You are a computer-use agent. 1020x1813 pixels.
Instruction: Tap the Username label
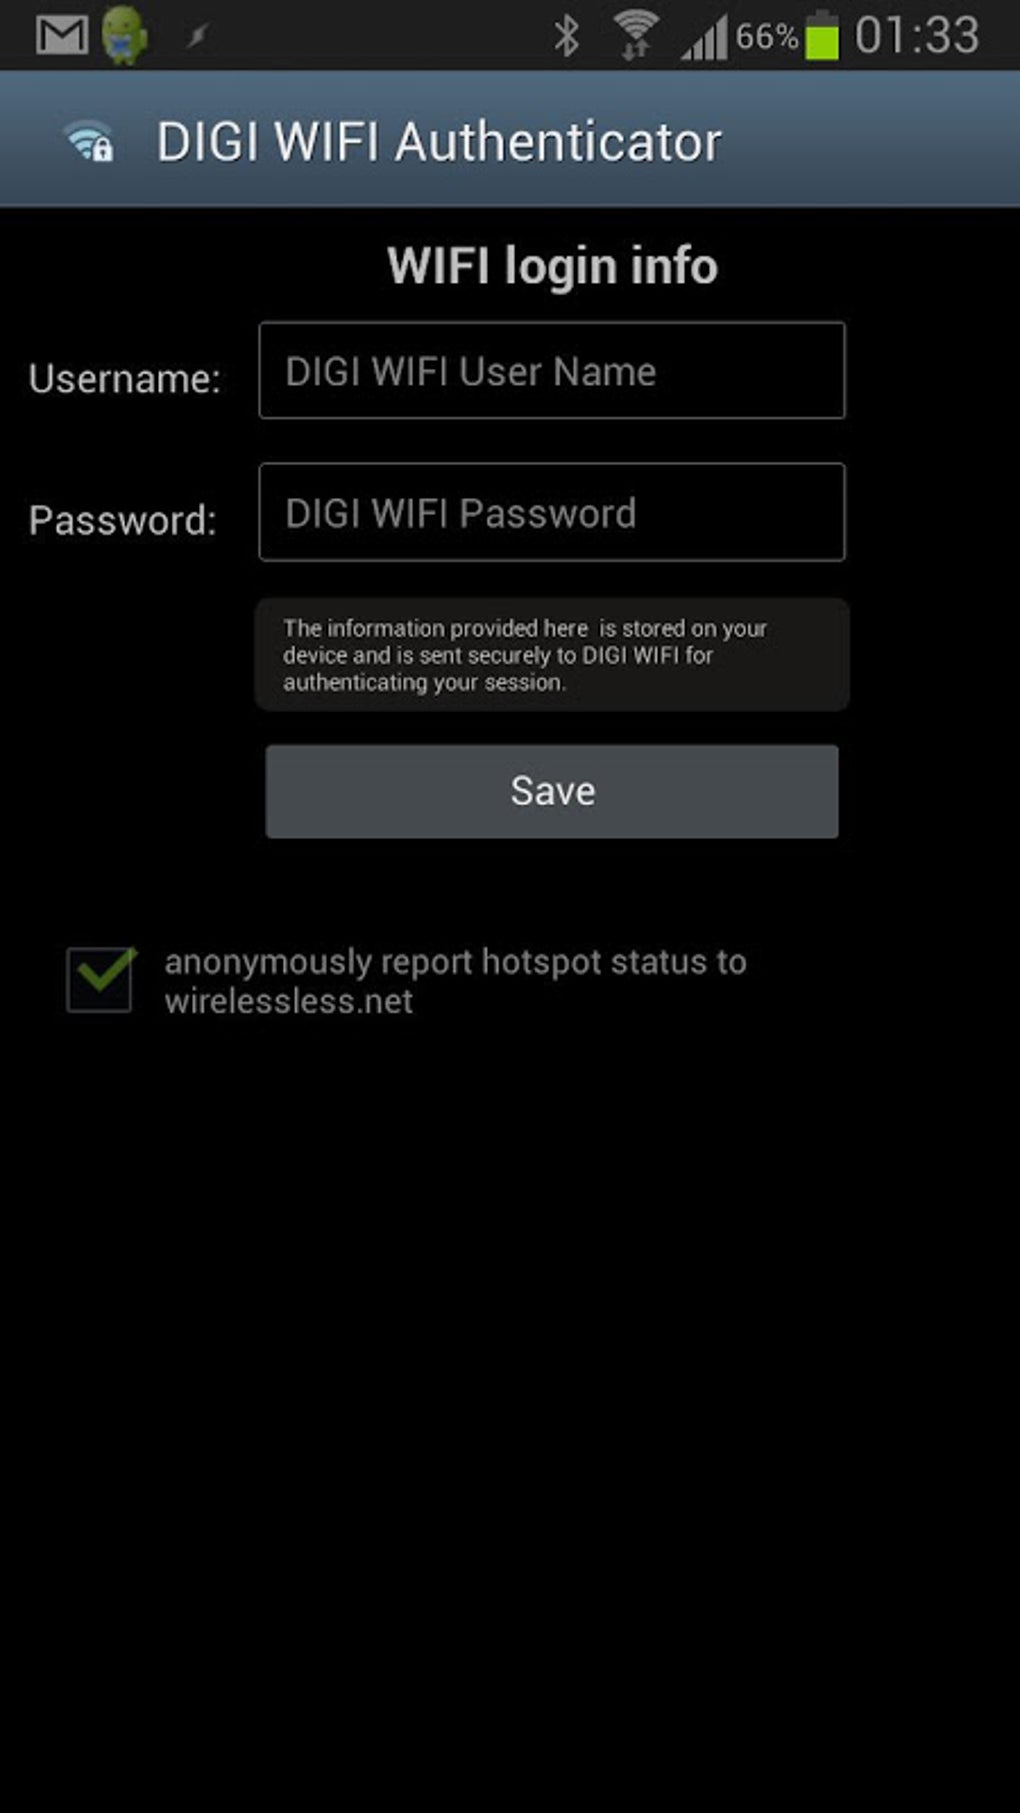click(125, 379)
